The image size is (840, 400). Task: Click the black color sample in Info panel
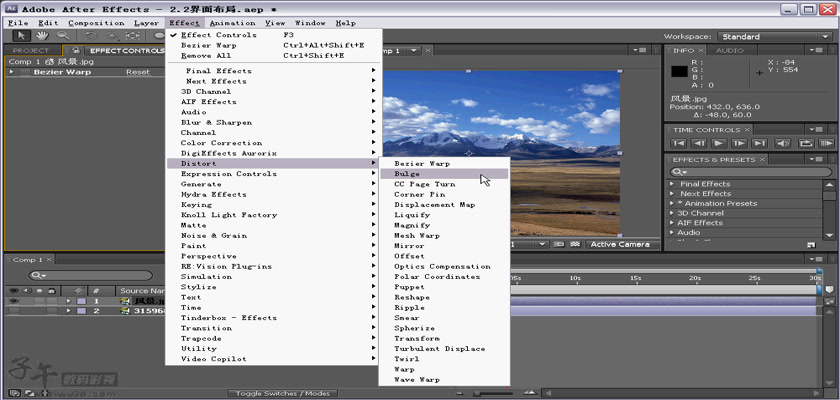pyautogui.click(x=680, y=71)
